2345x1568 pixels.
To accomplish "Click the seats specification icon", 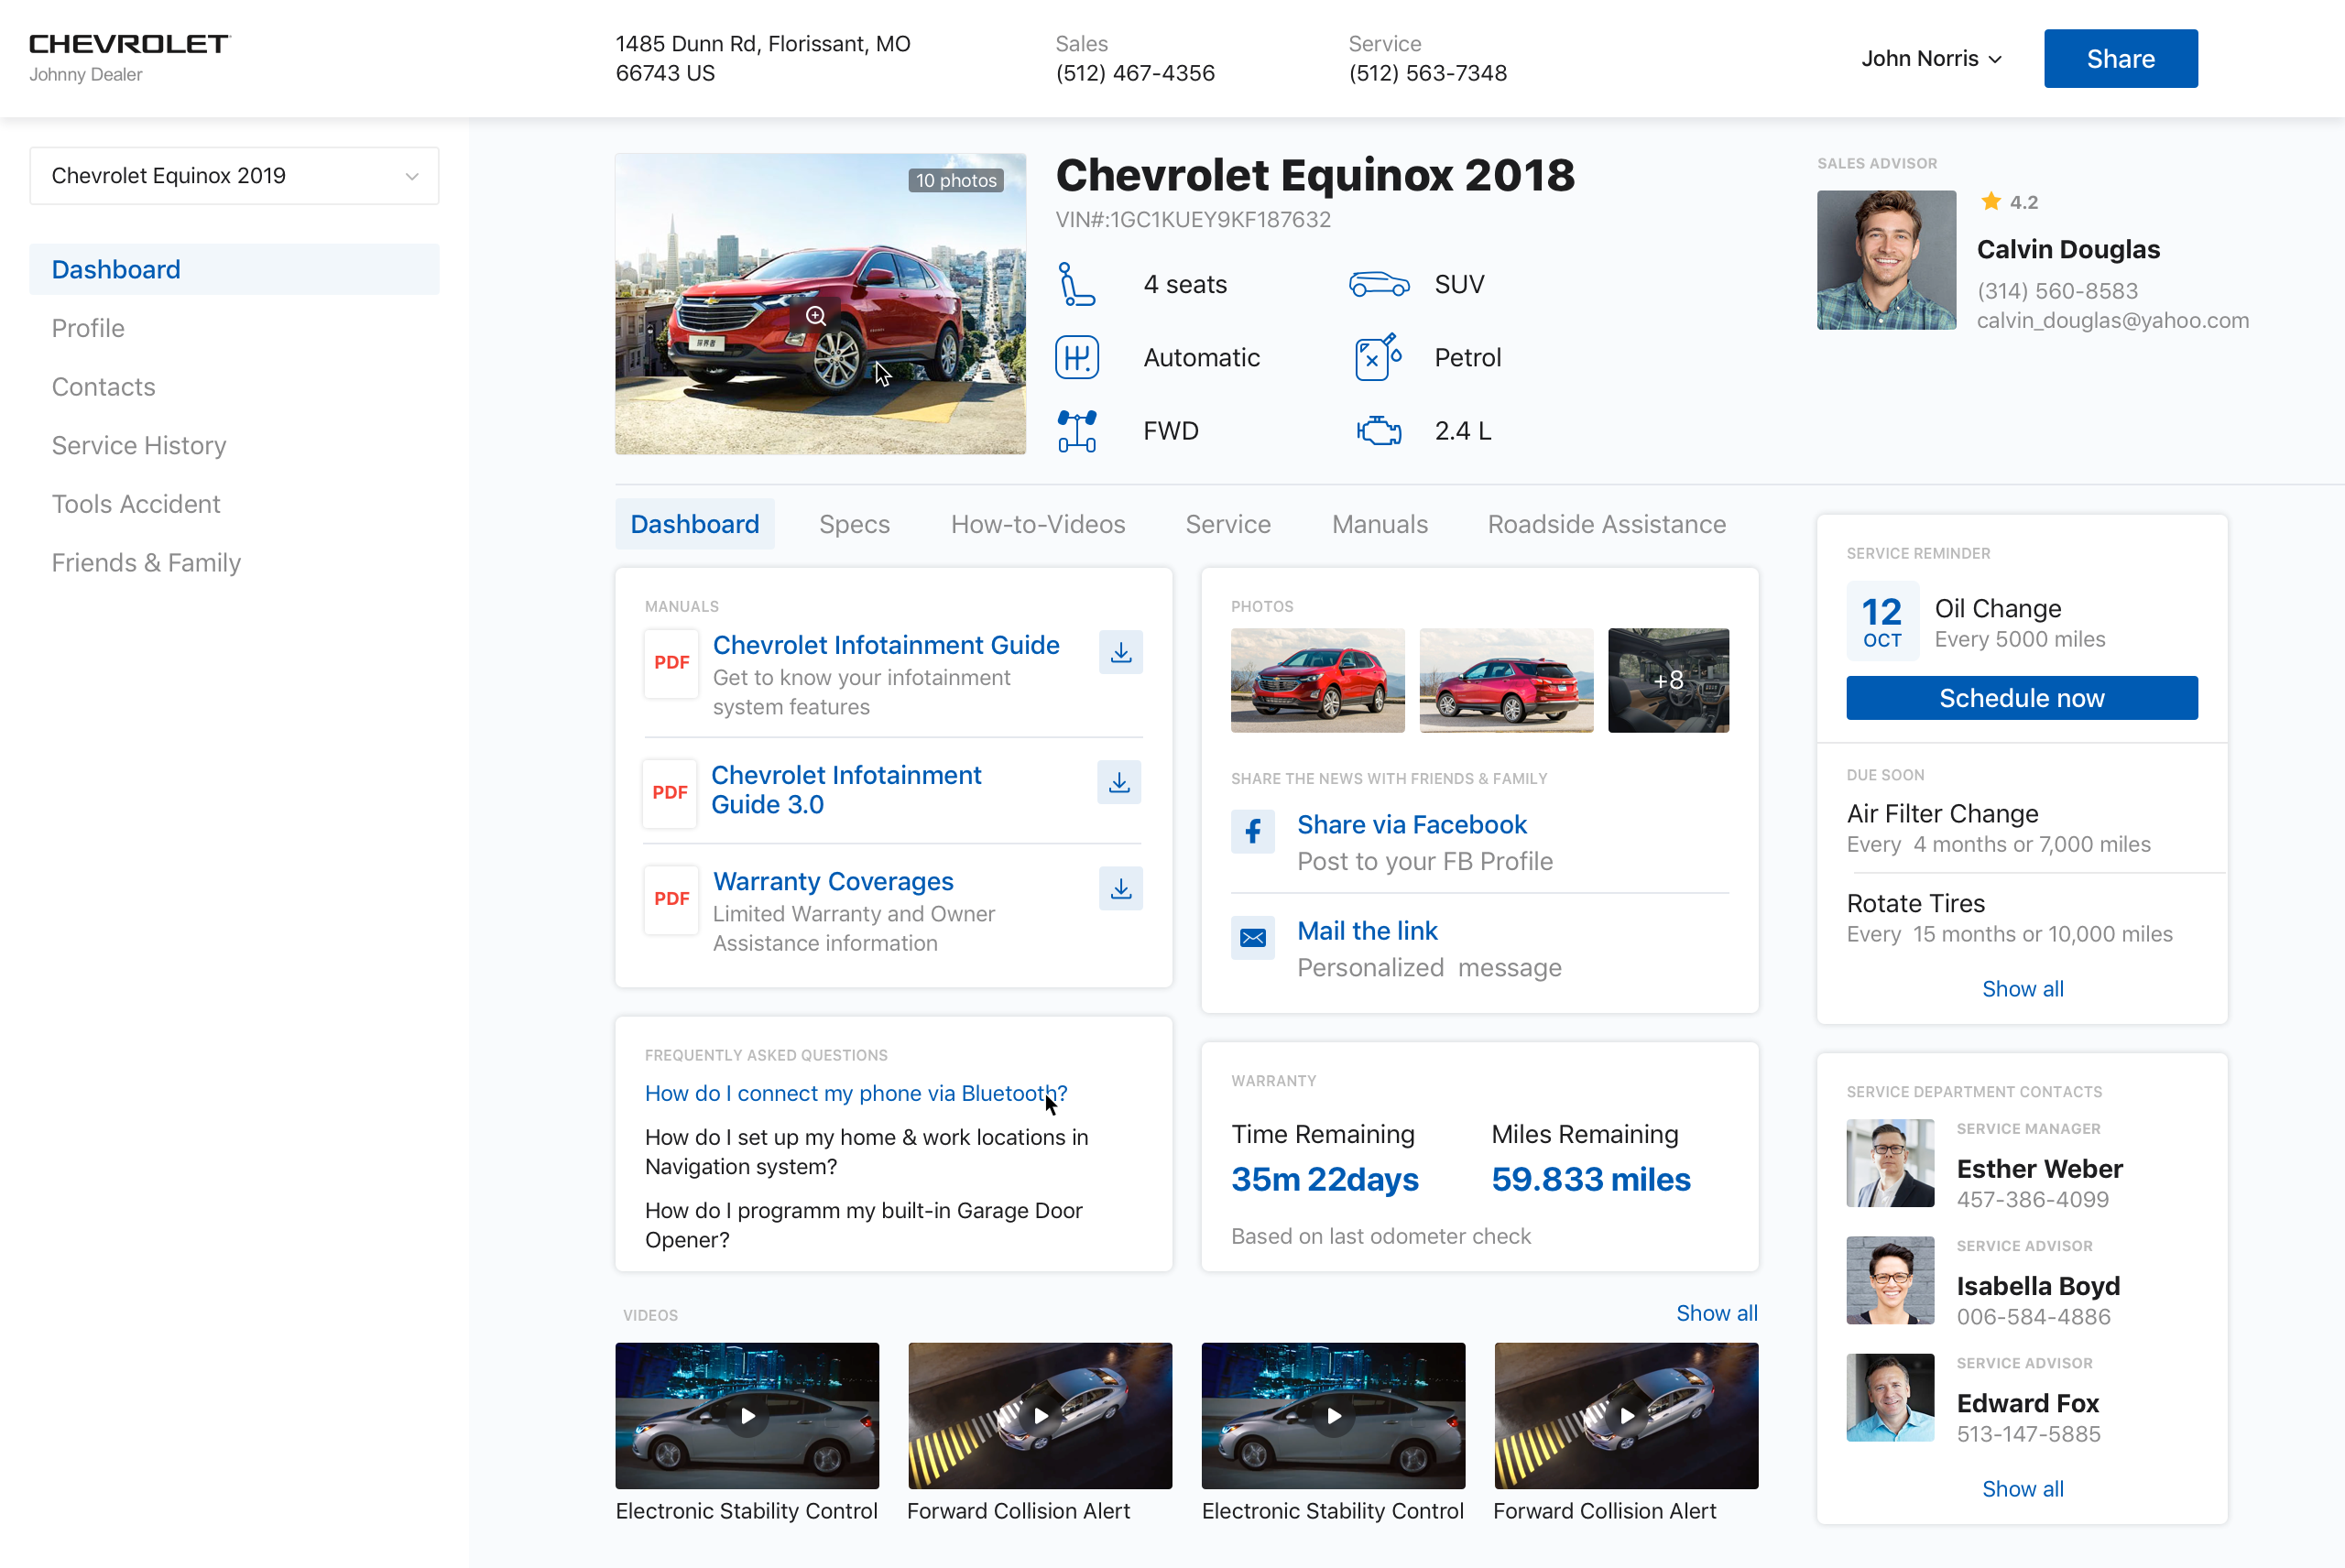I will [1076, 284].
